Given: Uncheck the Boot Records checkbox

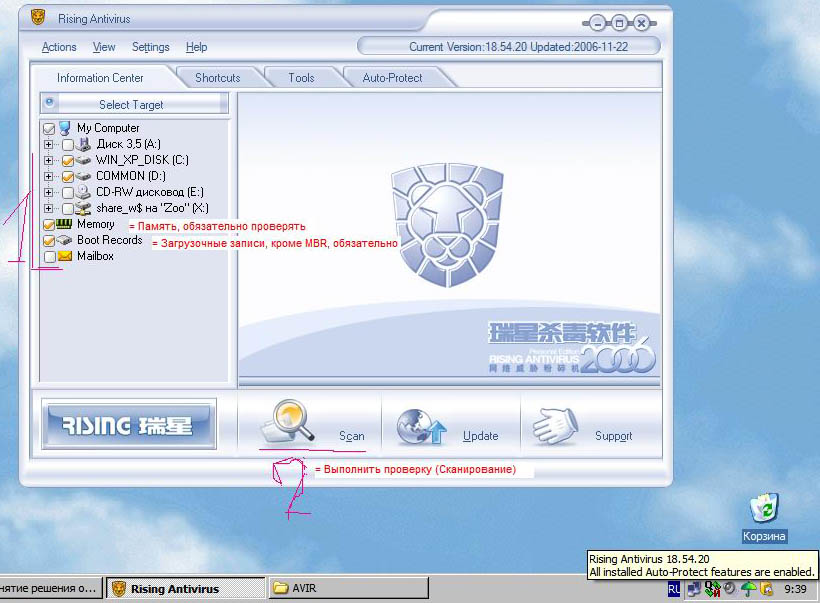Looking at the screenshot, I should 49,241.
